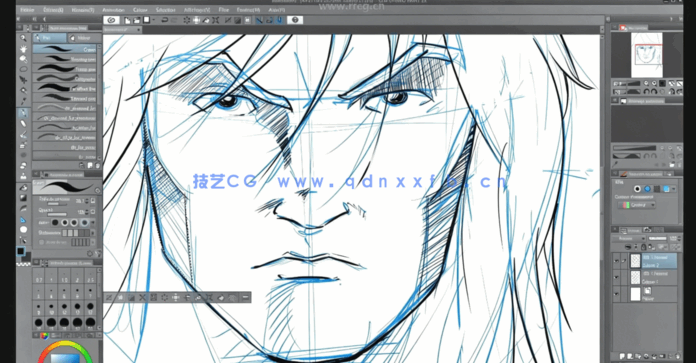696x363 pixels.
Task: Toggle visibility of the second layer
Action: [x=616, y=277]
